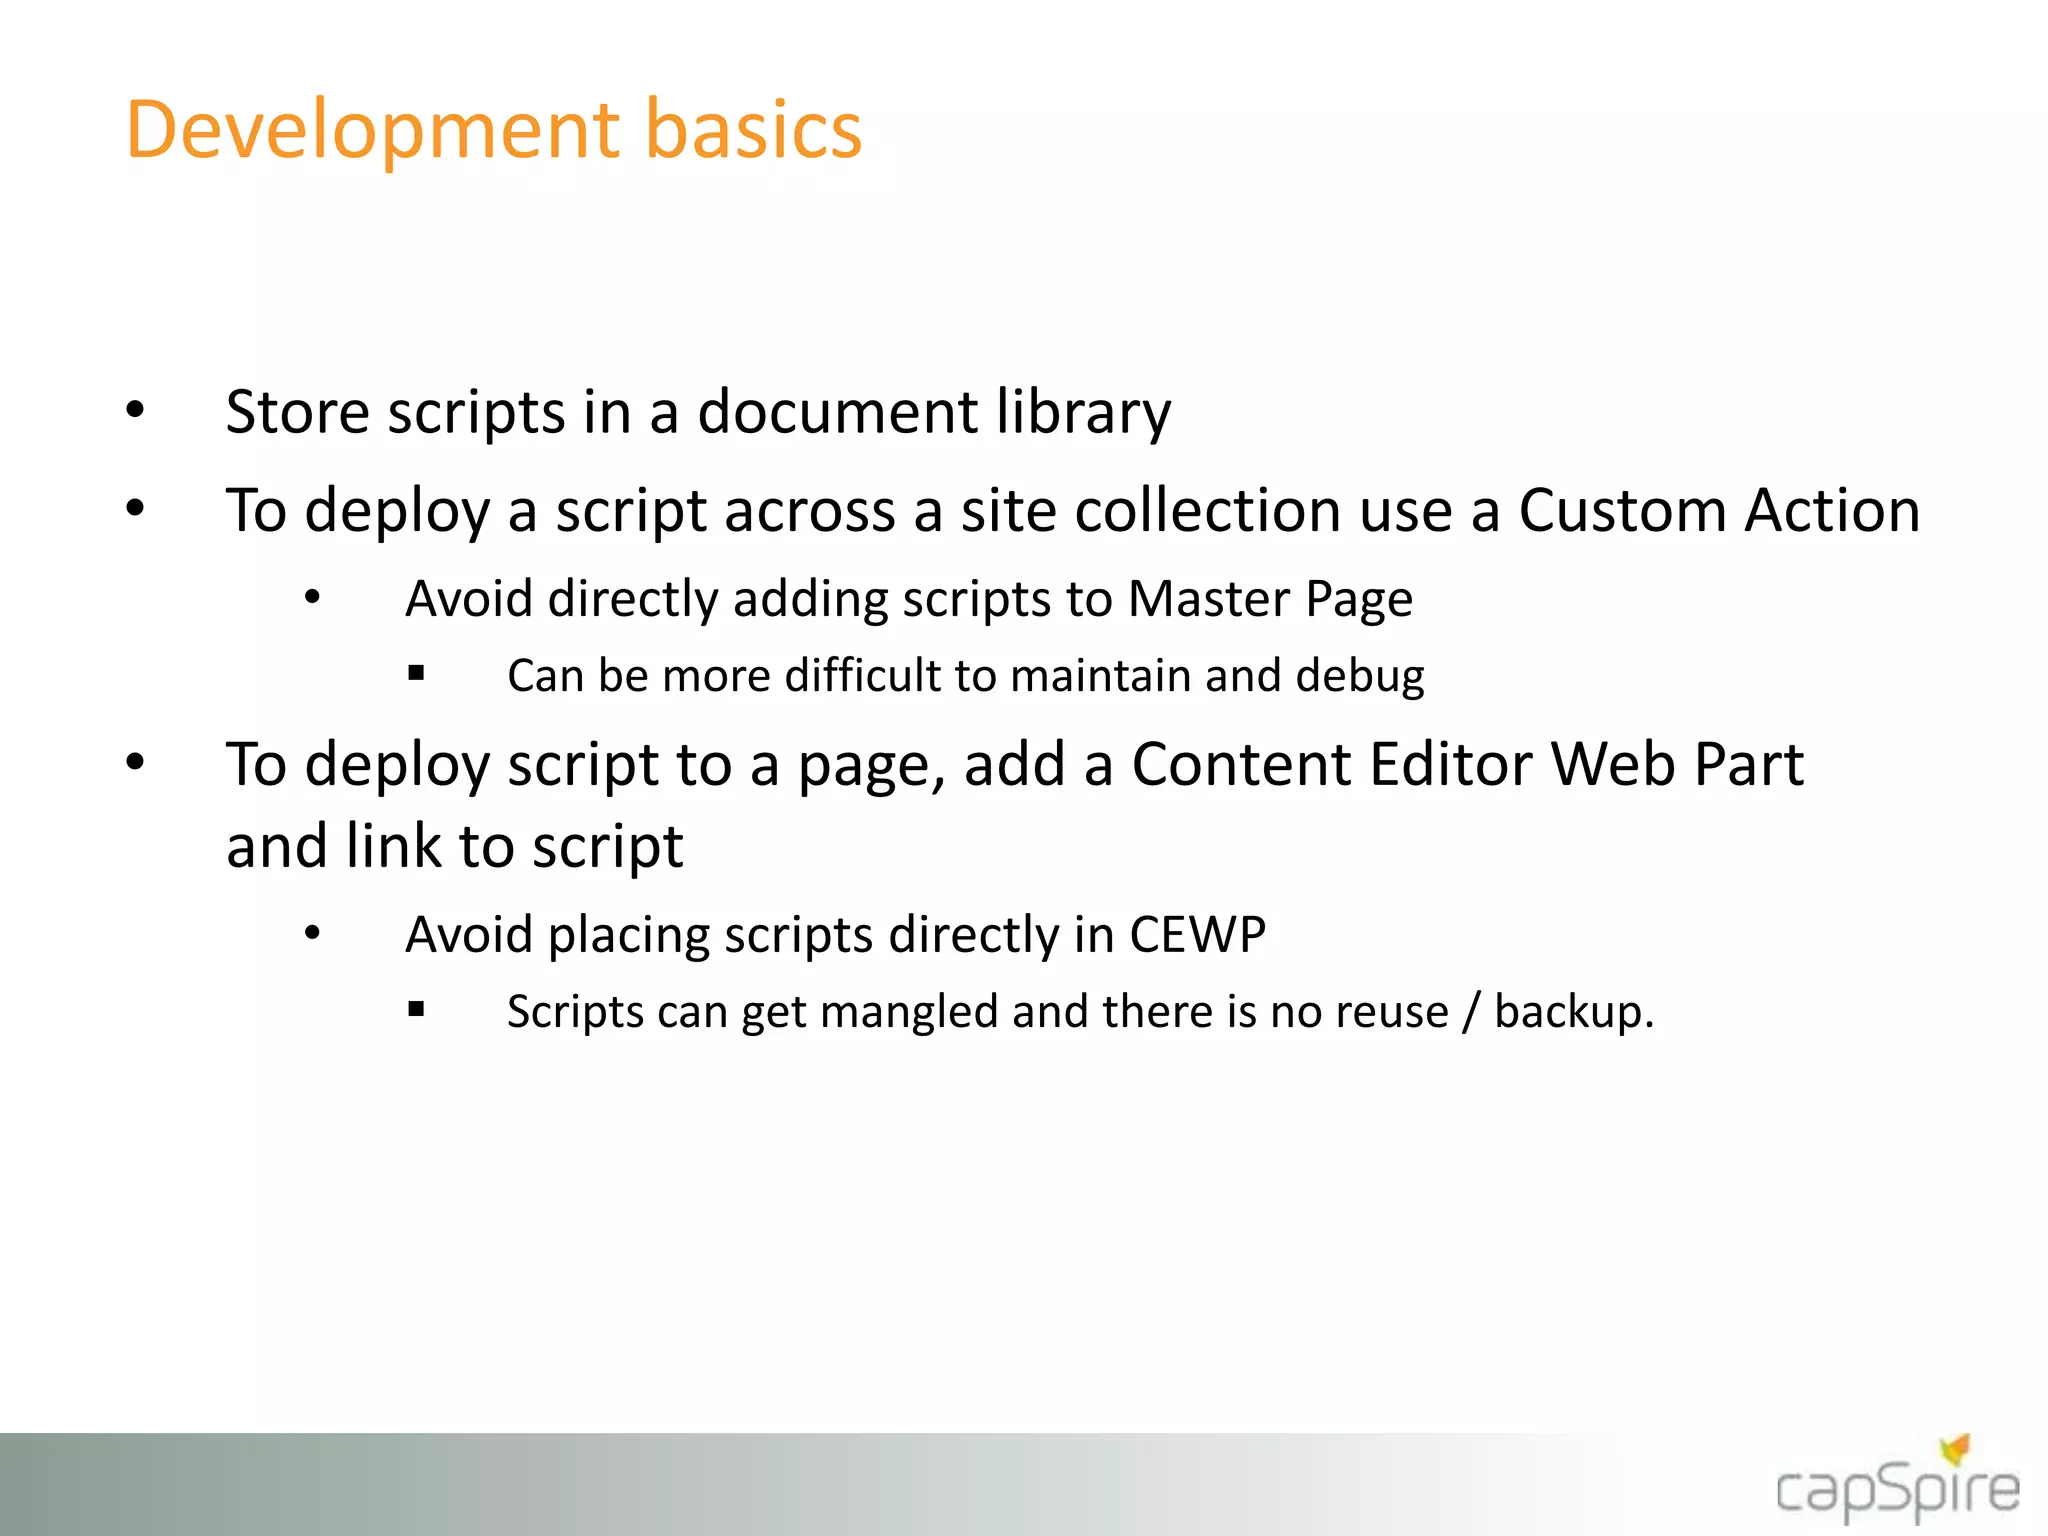Viewport: 2048px width, 1536px height.
Task: Select 'Avoid placing scripts directly in CEWP'
Action: coord(835,935)
